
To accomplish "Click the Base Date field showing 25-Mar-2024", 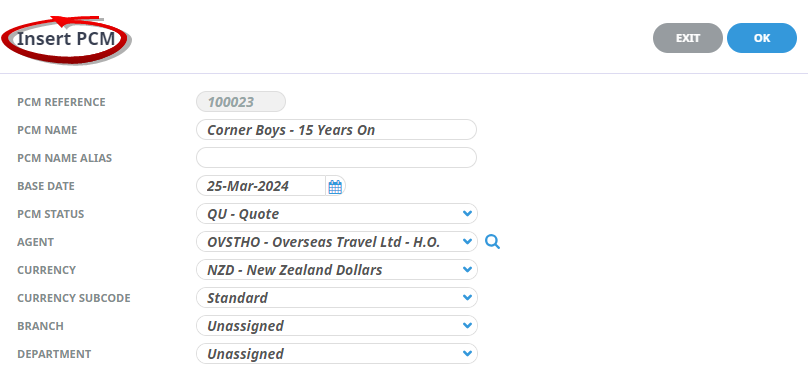I will coord(261,186).
